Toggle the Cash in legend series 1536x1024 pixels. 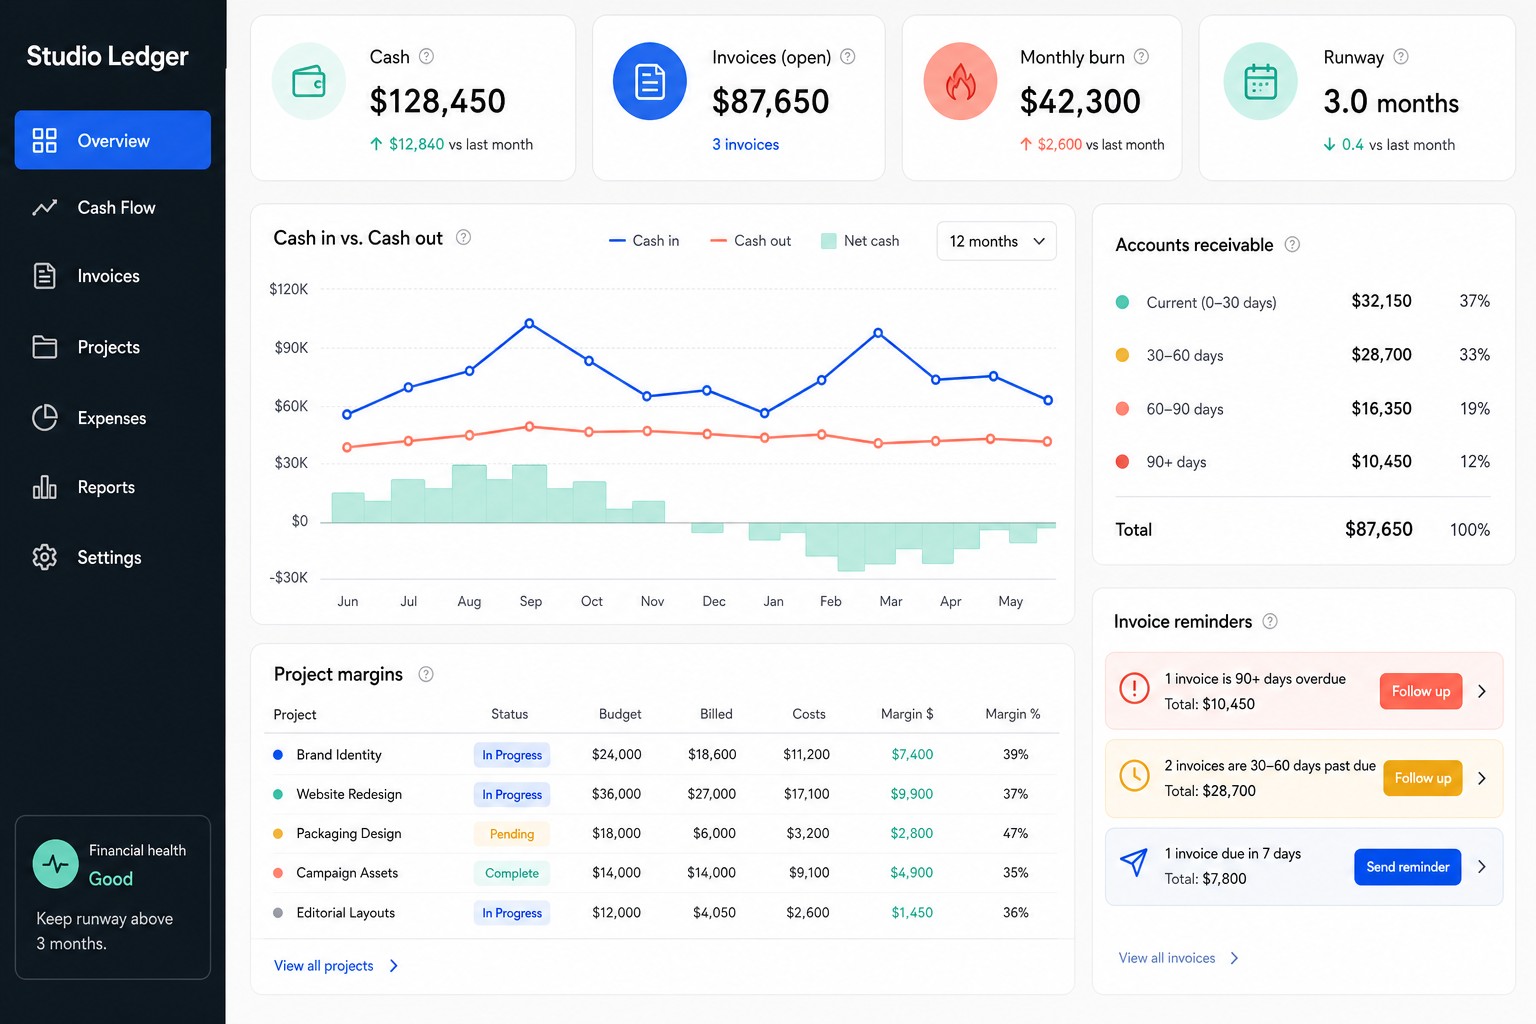pos(644,241)
